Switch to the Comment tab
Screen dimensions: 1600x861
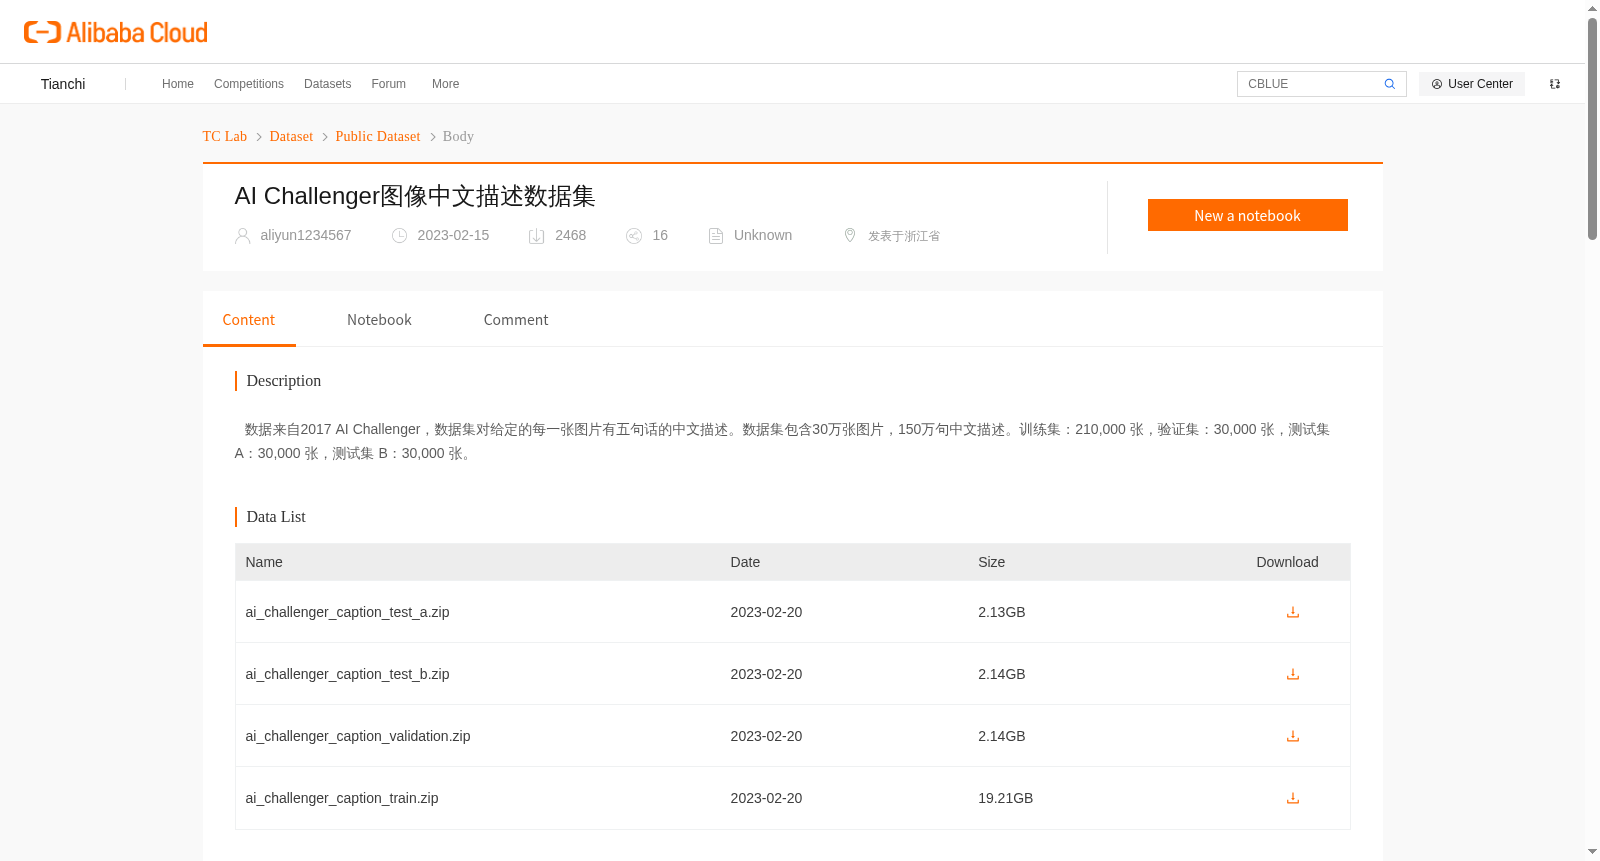(x=516, y=320)
